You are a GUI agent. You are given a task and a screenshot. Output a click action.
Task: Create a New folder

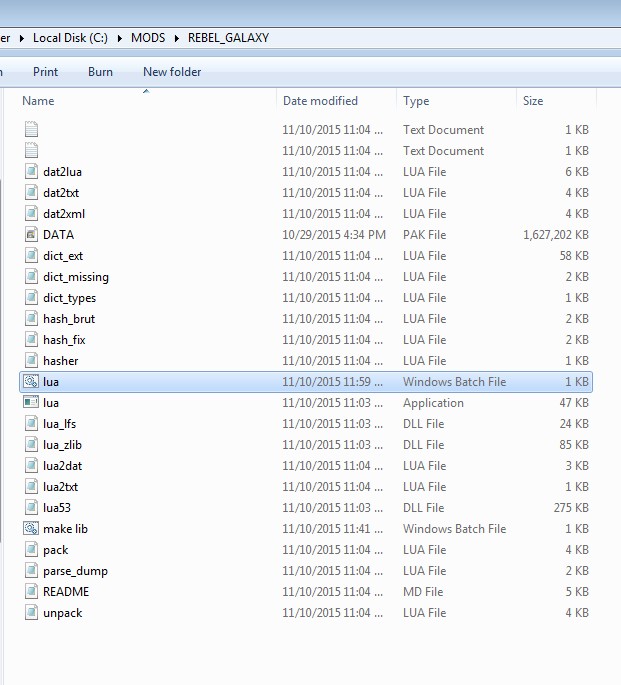tap(172, 72)
